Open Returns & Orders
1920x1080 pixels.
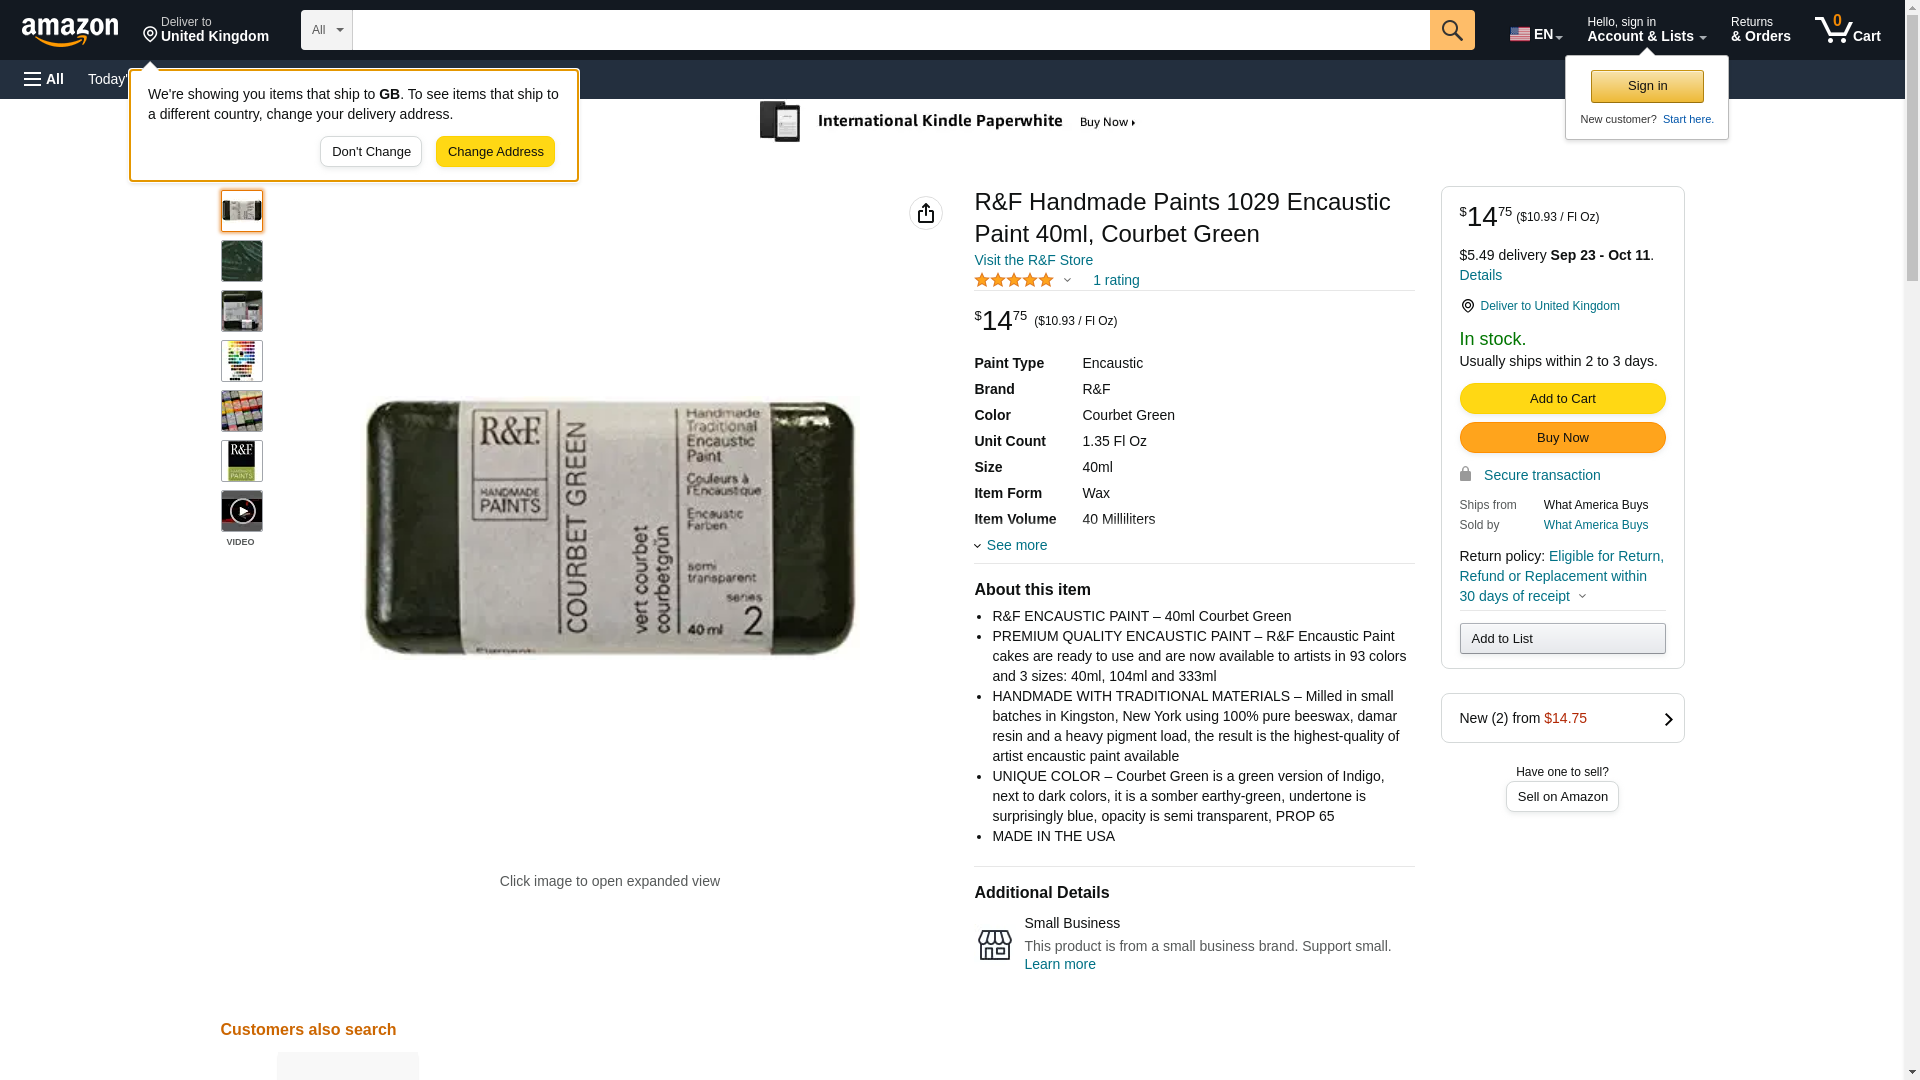[1760, 30]
